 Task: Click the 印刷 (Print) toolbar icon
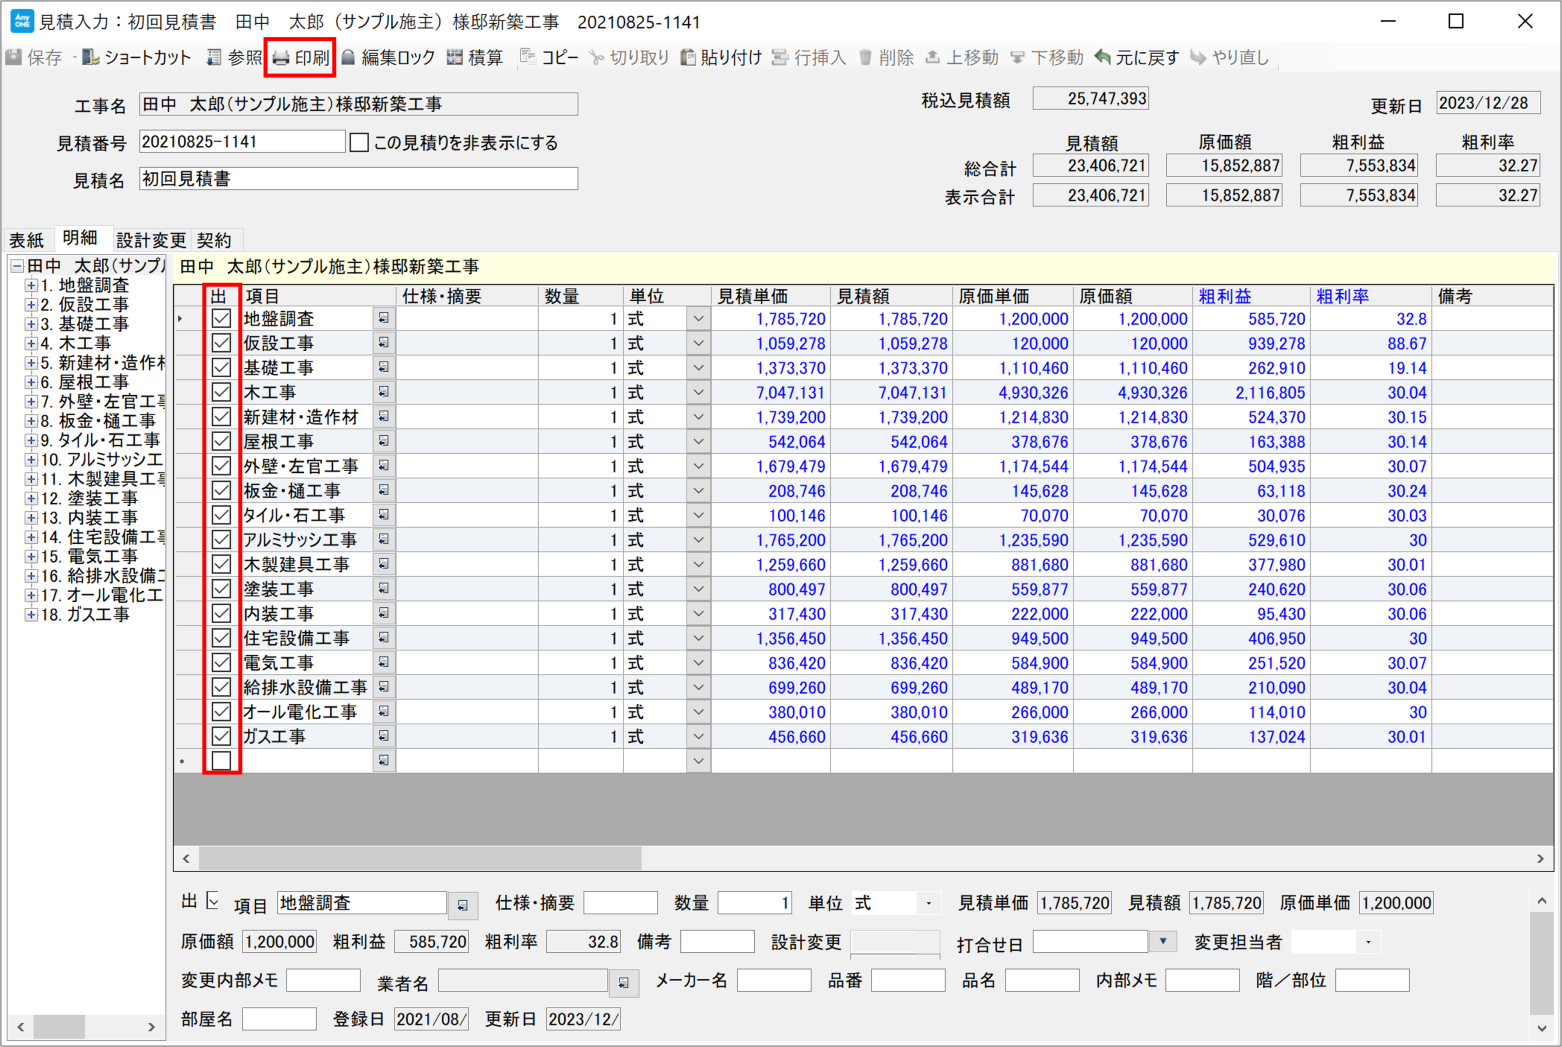tap(282, 58)
